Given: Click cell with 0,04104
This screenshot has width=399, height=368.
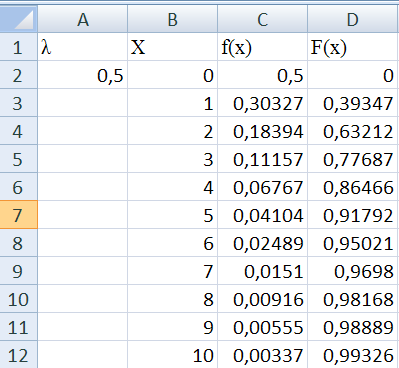Looking at the screenshot, I should (x=262, y=215).
